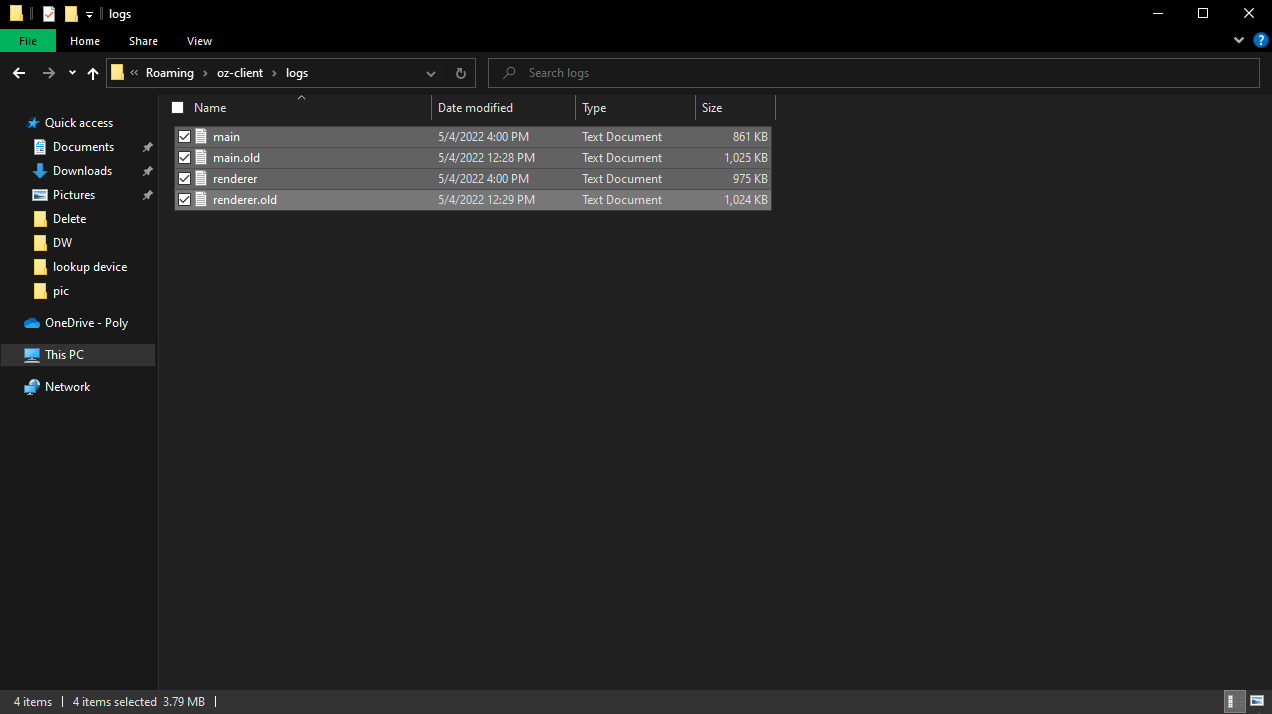Navigate to oz-client via the breadcrumb
Screen dimensions: 1272x714
pyautogui.click(x=239, y=72)
